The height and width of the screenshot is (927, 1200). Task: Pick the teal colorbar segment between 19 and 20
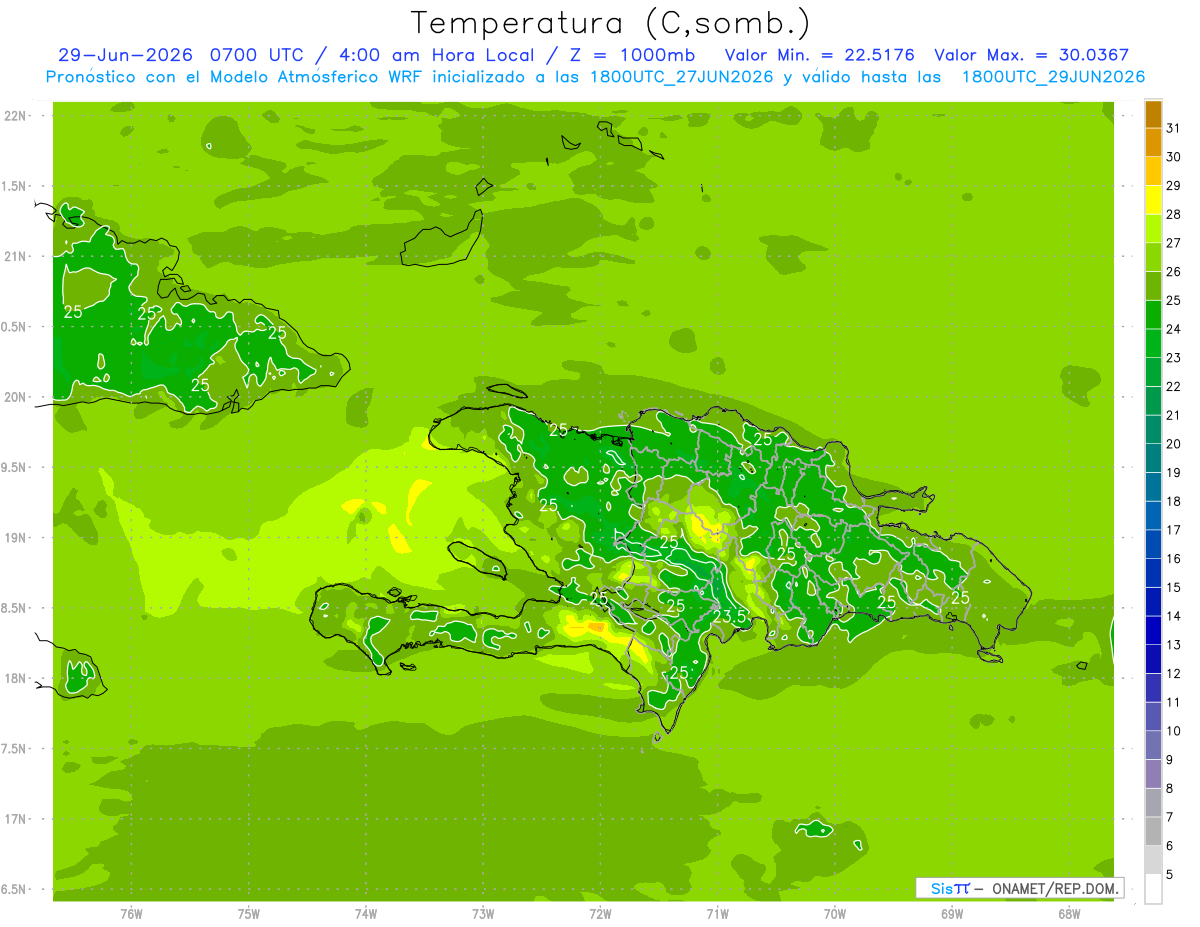[1153, 458]
